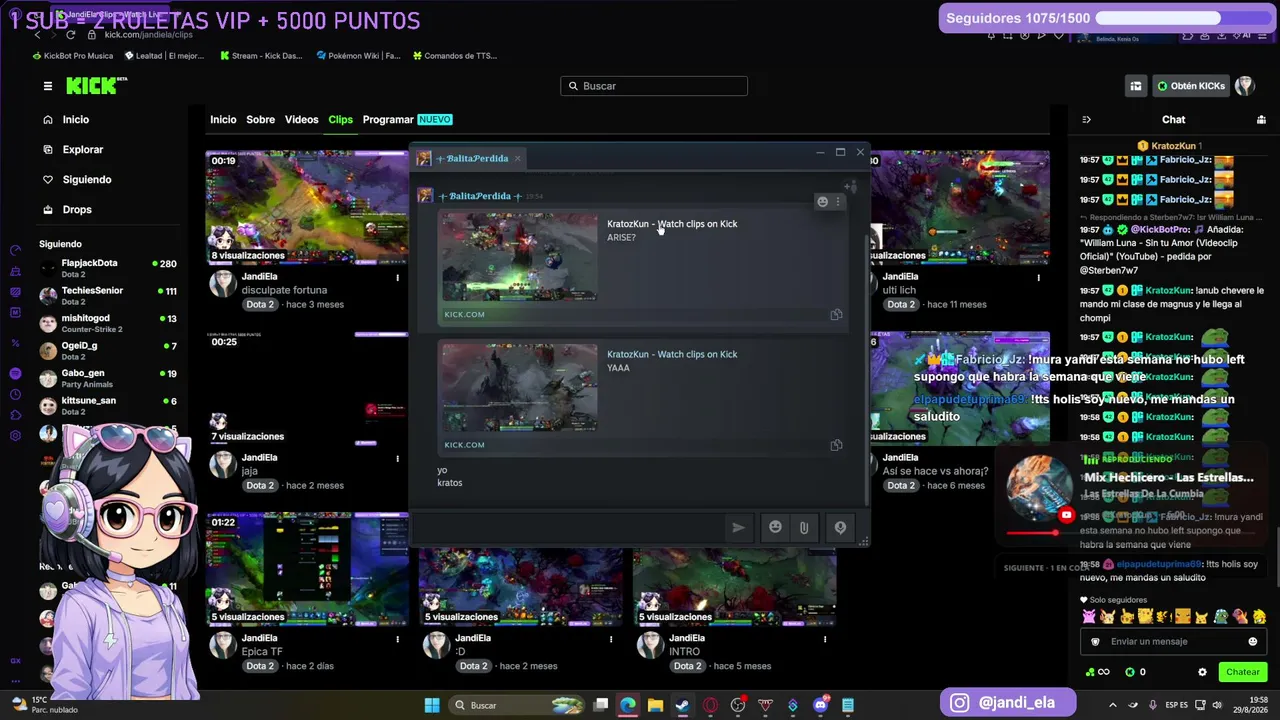The width and height of the screenshot is (1280, 720).
Task: Switch to the Sobre tab
Action: coord(260,119)
